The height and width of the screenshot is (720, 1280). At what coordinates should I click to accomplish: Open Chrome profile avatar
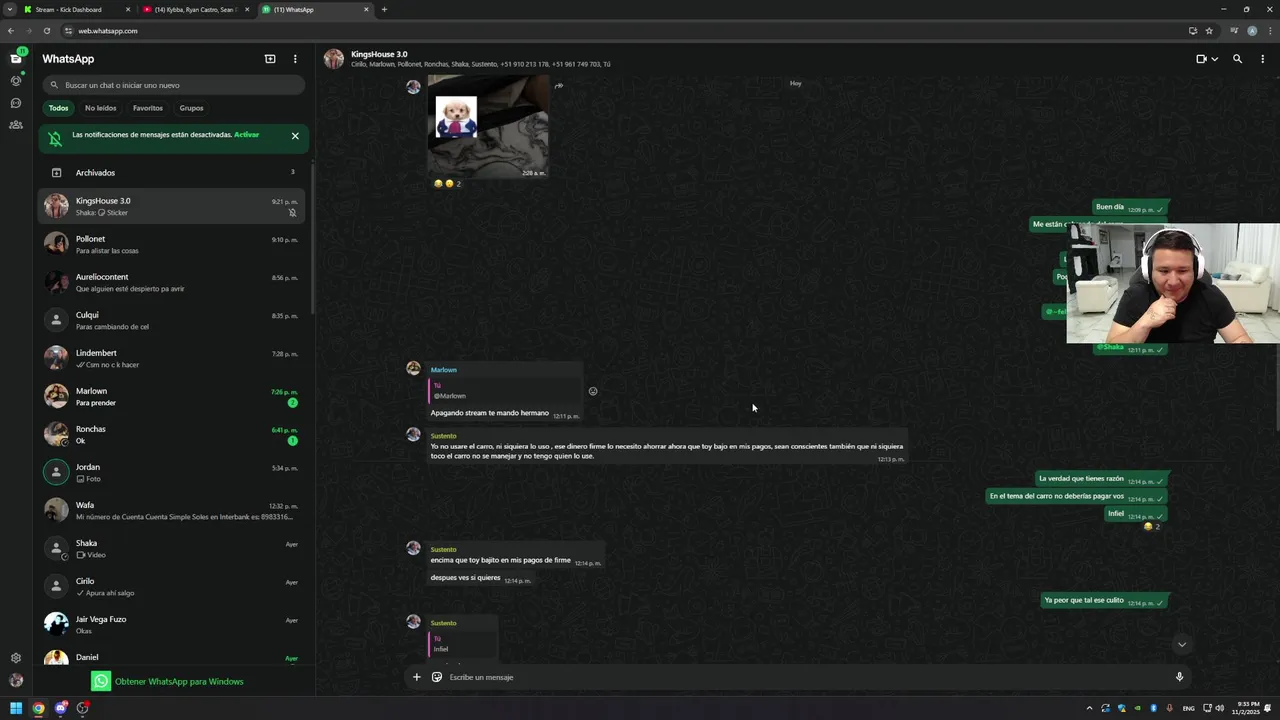1252,31
